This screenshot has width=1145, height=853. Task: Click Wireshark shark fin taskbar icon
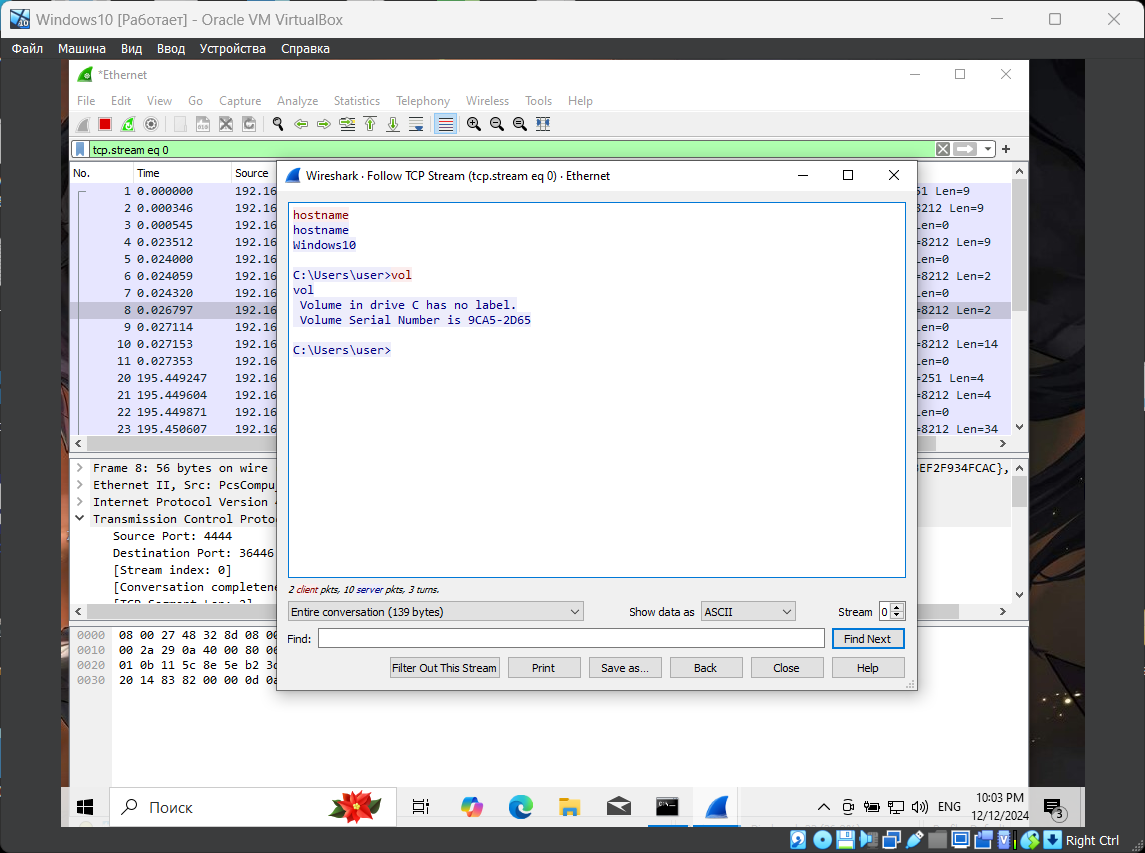tap(716, 807)
